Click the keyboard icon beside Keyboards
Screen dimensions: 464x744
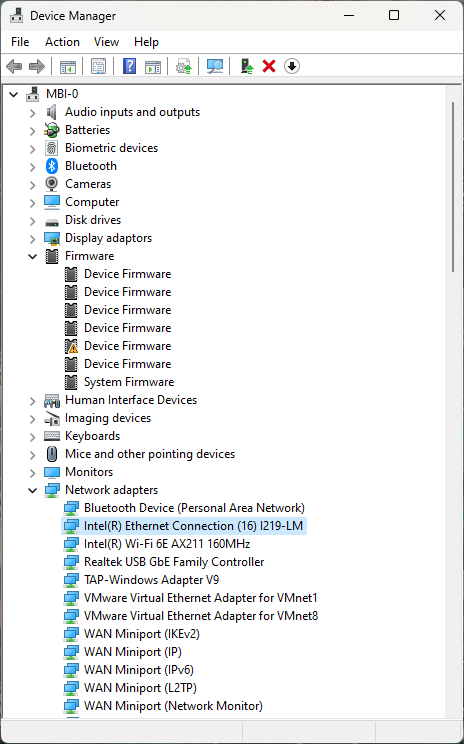click(x=52, y=437)
